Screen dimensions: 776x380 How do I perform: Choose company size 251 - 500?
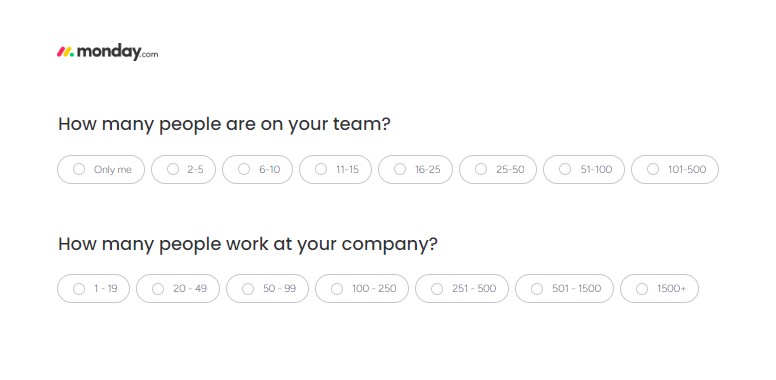[x=462, y=288]
